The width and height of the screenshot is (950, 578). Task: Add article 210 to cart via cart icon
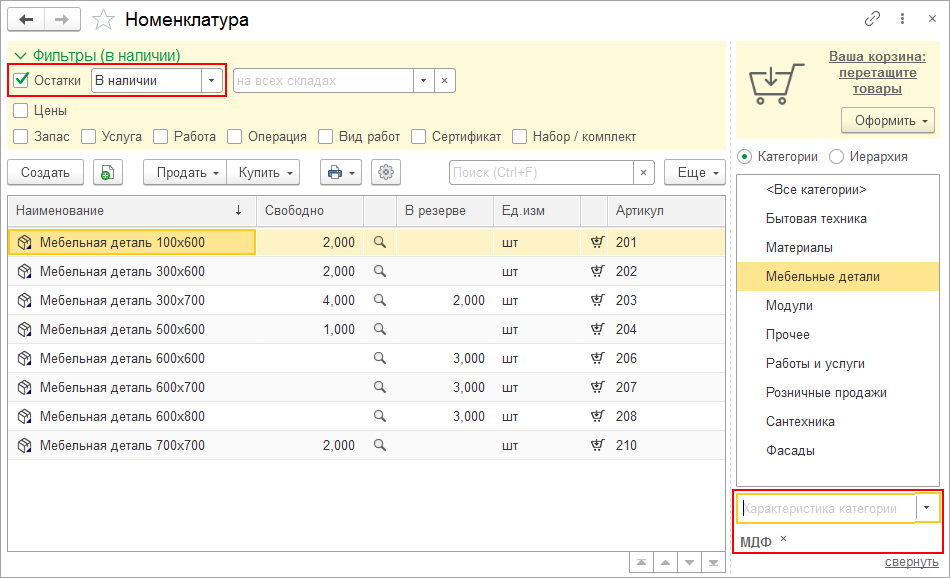pos(597,445)
